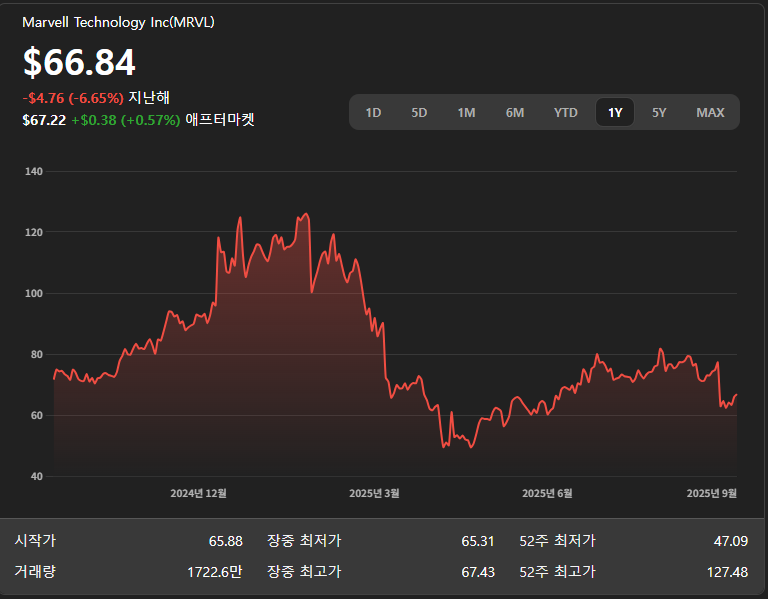Click the Marvell Technology Inc(MRVL) title
The height and width of the screenshot is (599, 768).
pyautogui.click(x=119, y=23)
